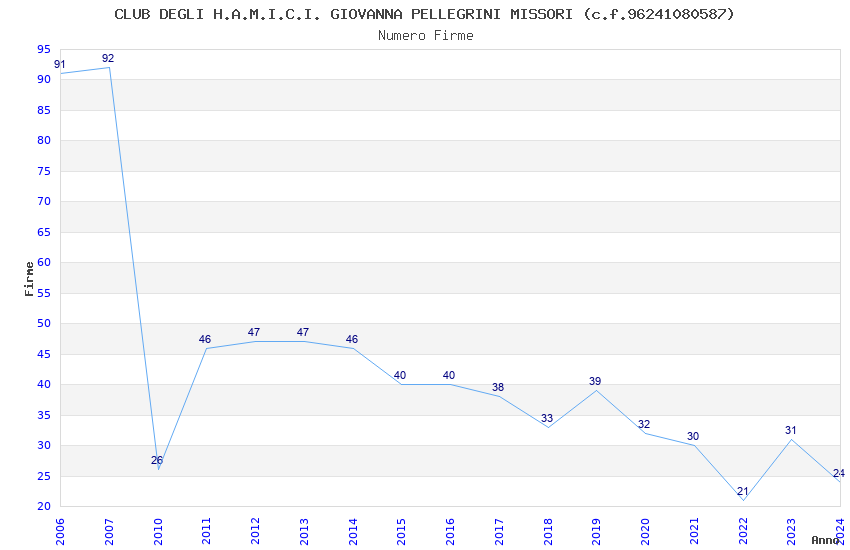
Task: Click x-axis year label 2007
Action: [108, 531]
